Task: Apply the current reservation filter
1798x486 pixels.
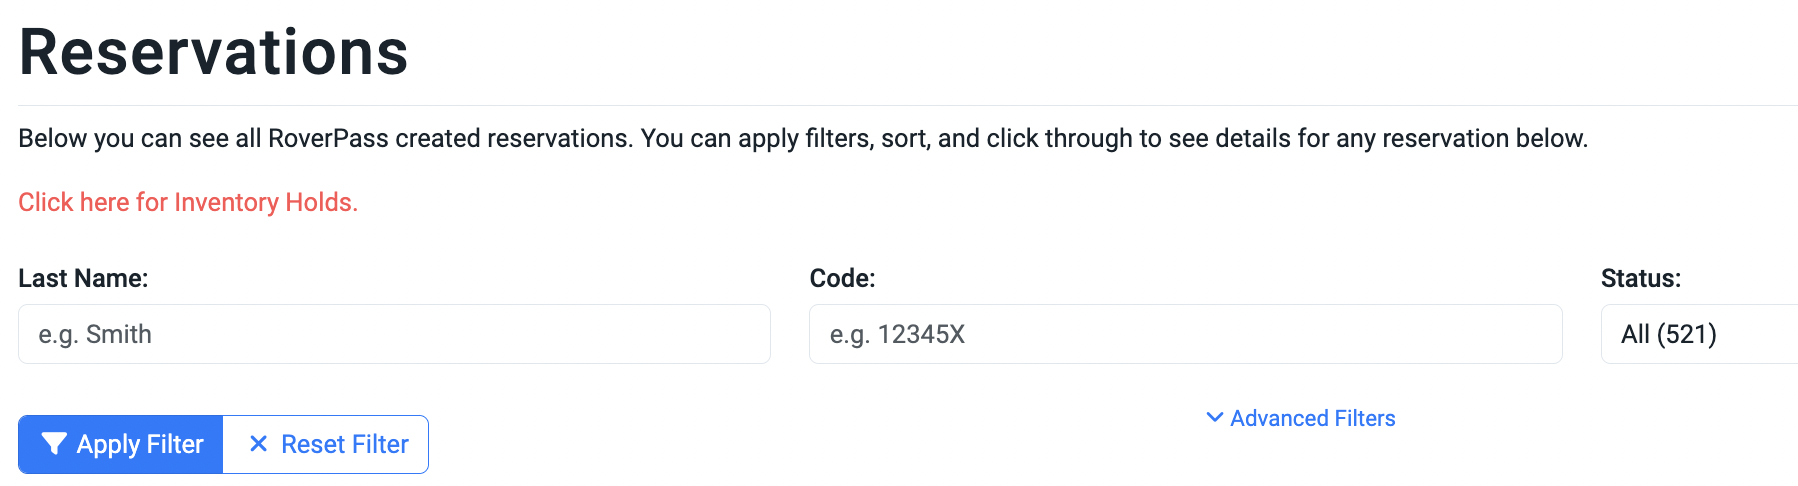Action: (121, 444)
